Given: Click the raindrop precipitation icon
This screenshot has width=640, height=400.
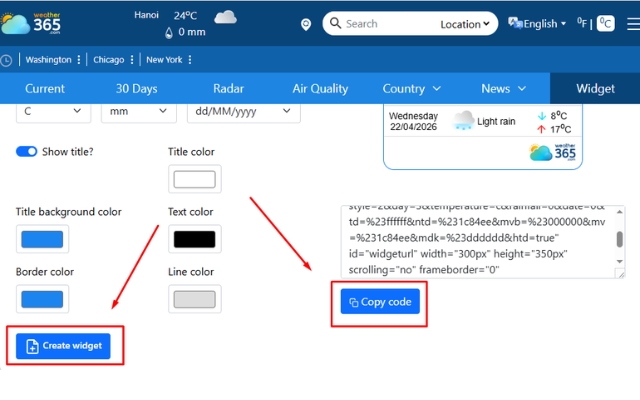Looking at the screenshot, I should tap(169, 33).
